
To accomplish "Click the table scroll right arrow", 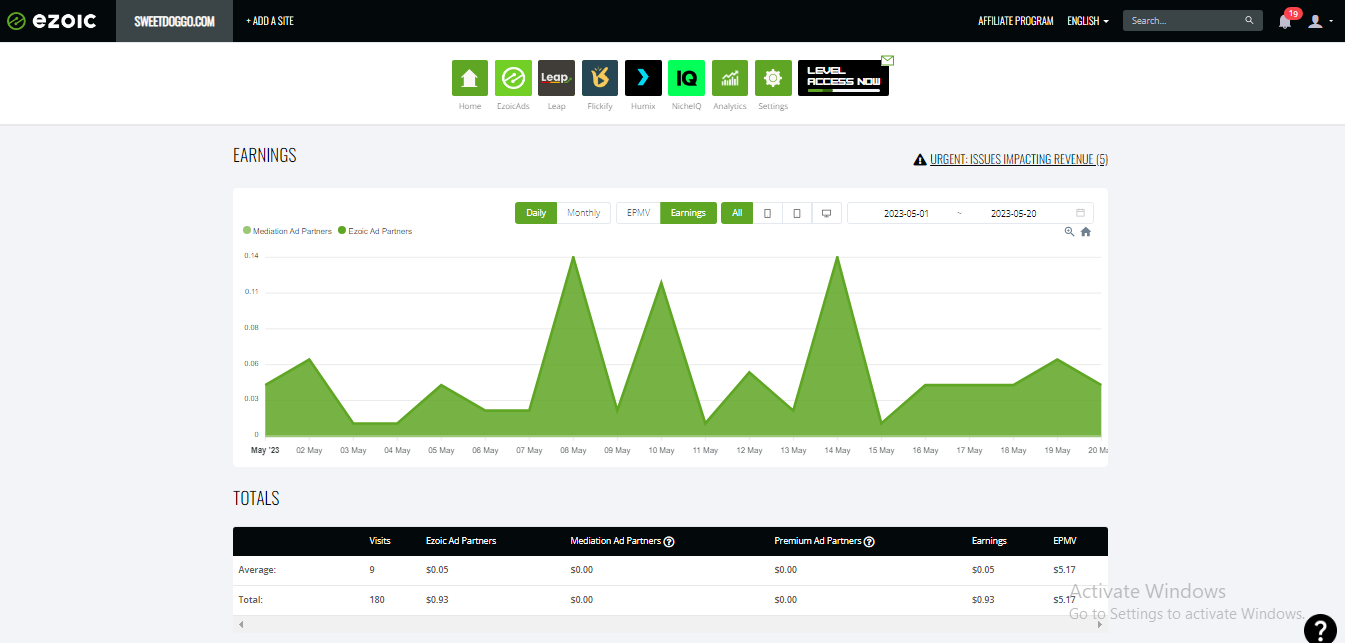I will coord(1101,624).
